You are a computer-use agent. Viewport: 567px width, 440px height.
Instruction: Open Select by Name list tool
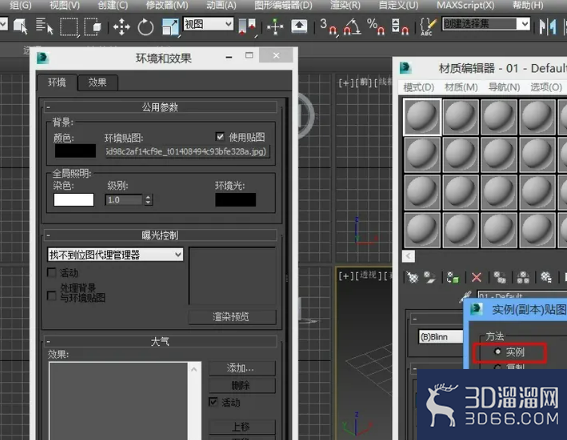[x=44, y=26]
